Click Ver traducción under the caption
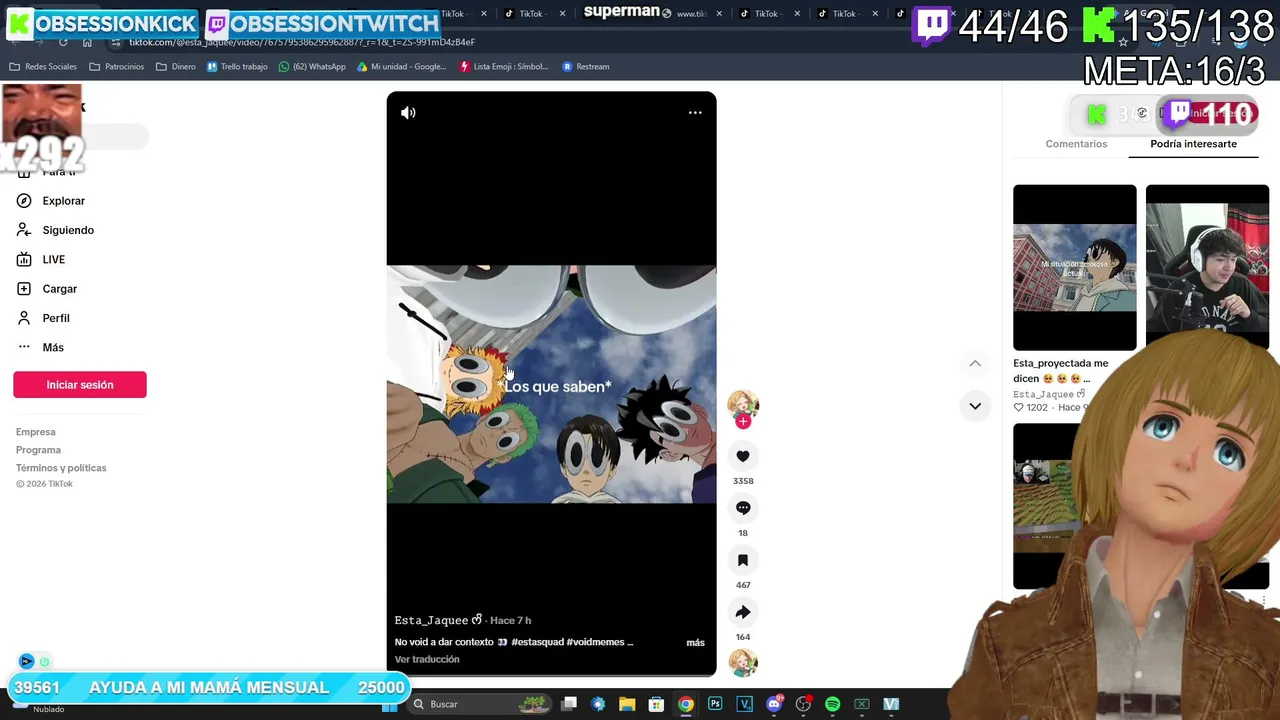 (427, 660)
